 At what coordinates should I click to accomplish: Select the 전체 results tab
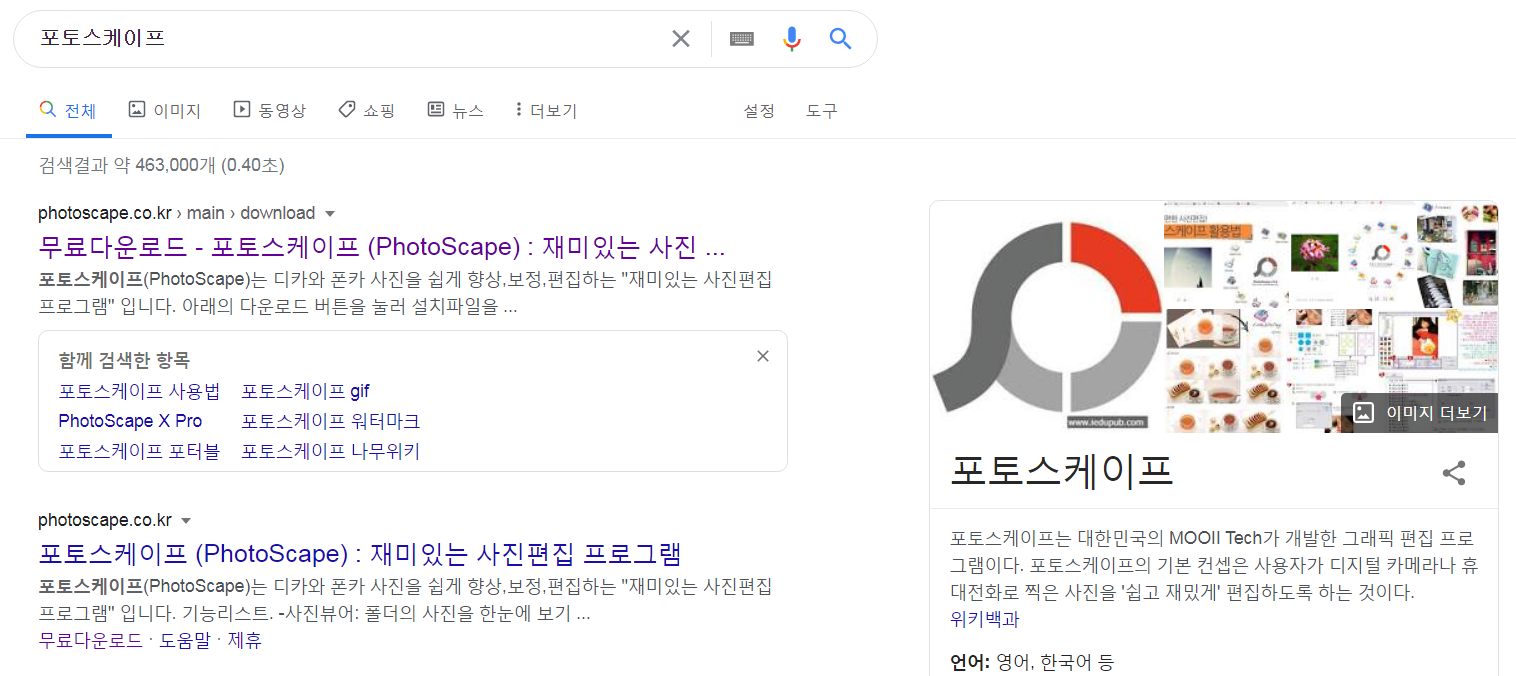pyautogui.click(x=68, y=110)
